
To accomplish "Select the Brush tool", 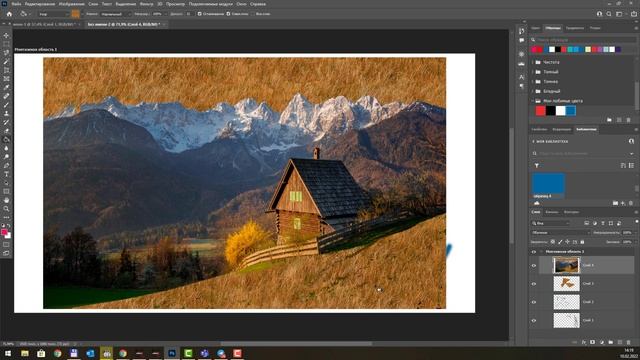I will pyautogui.click(x=6, y=105).
